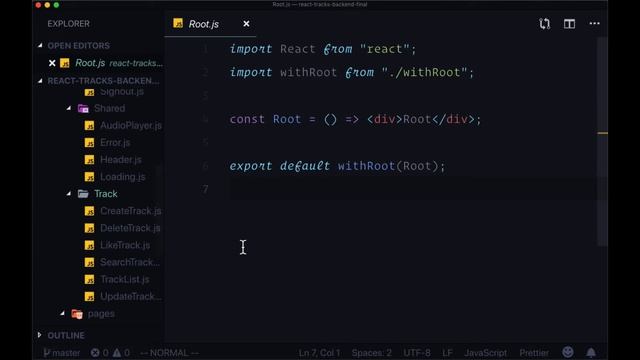Viewport: 640px width, 360px height.
Task: Open AudioPlayer.js in the explorer
Action: coord(131,126)
